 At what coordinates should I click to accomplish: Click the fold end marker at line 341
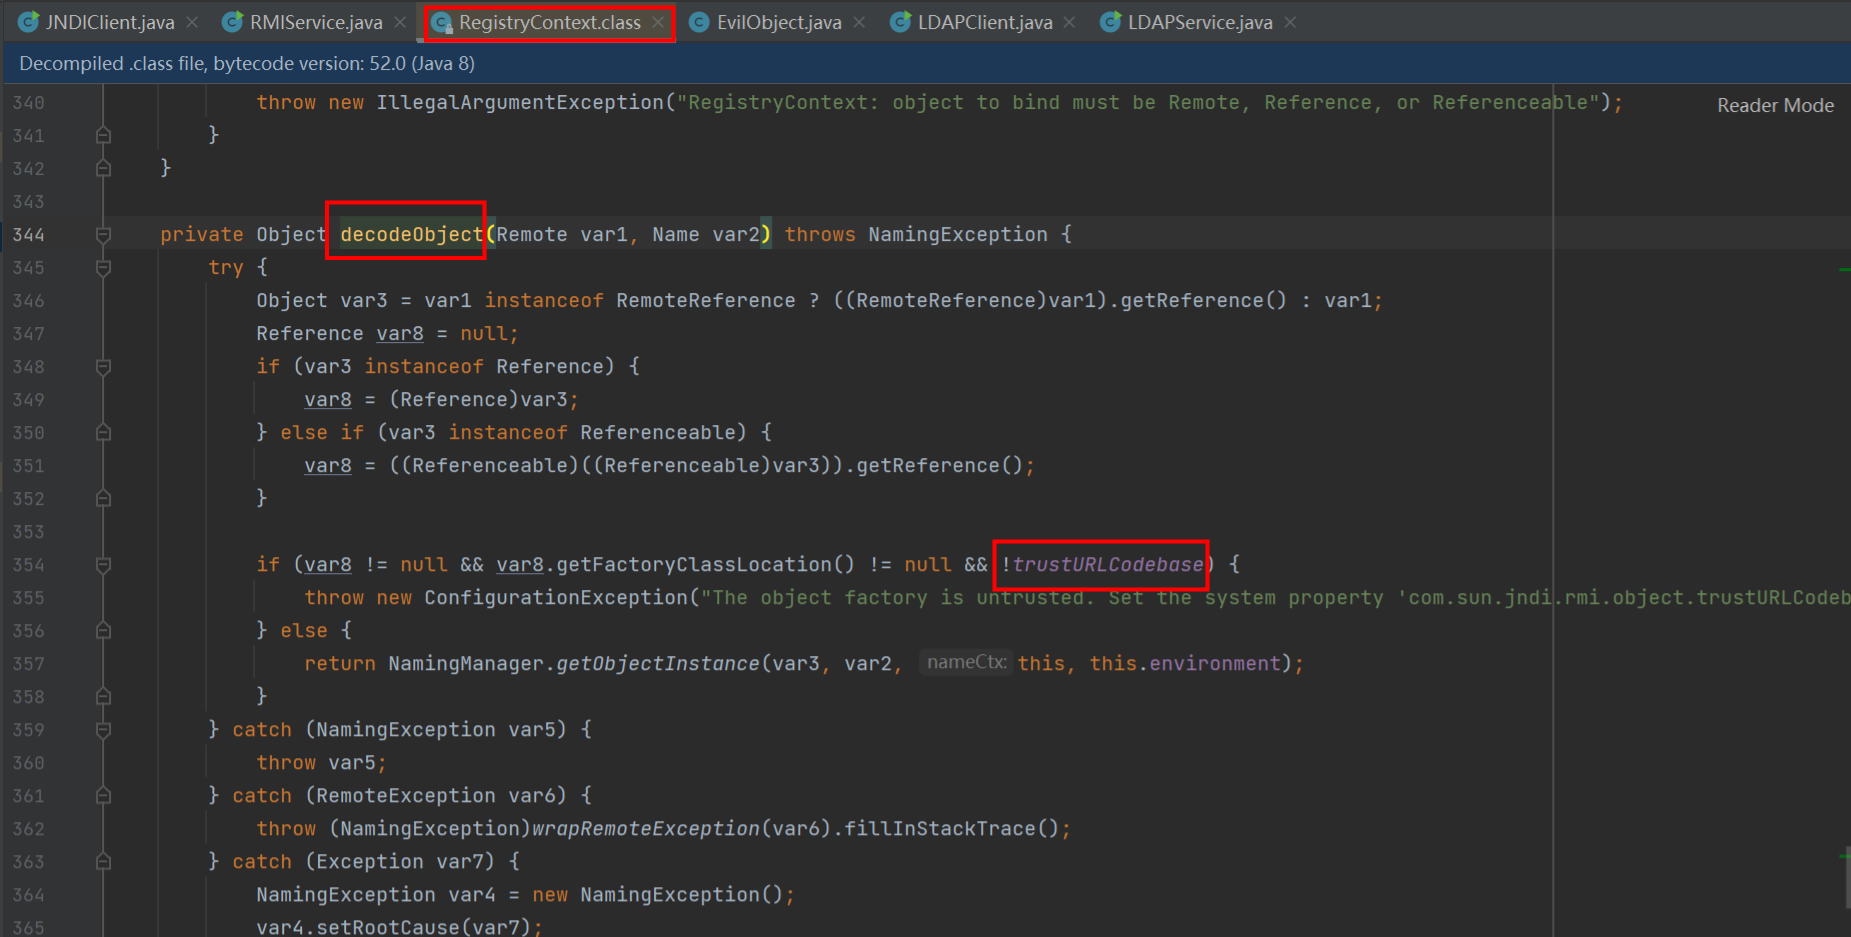click(103, 135)
